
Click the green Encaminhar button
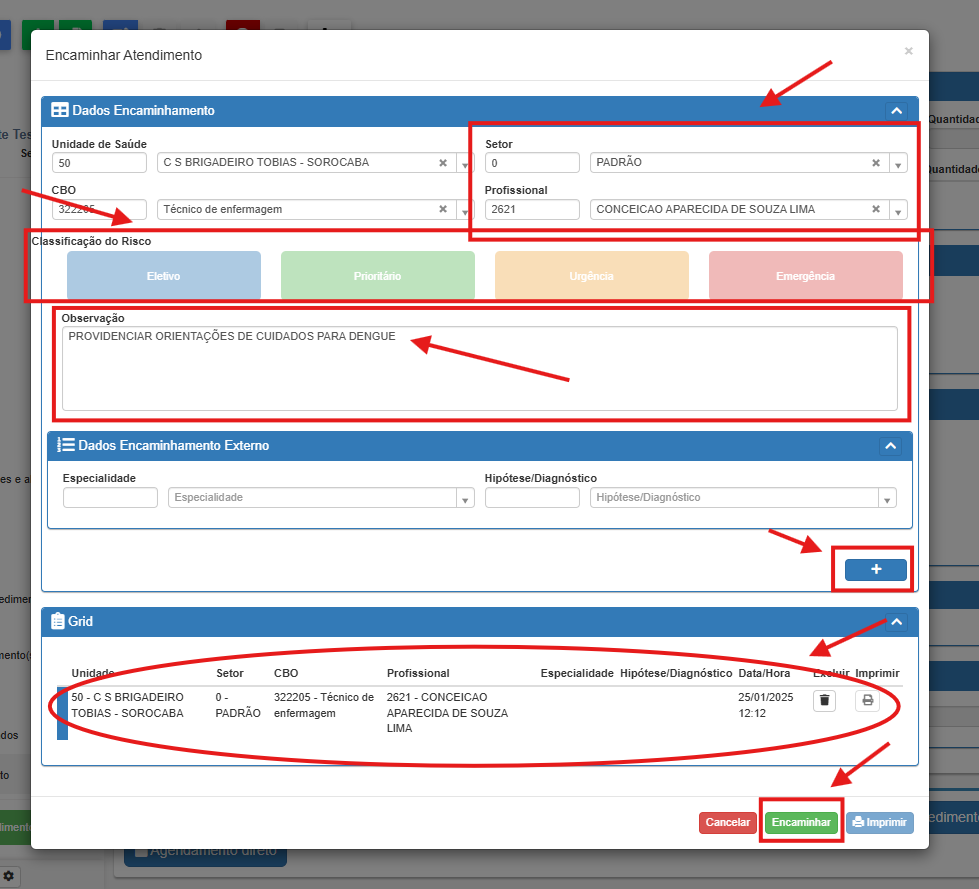pos(801,822)
